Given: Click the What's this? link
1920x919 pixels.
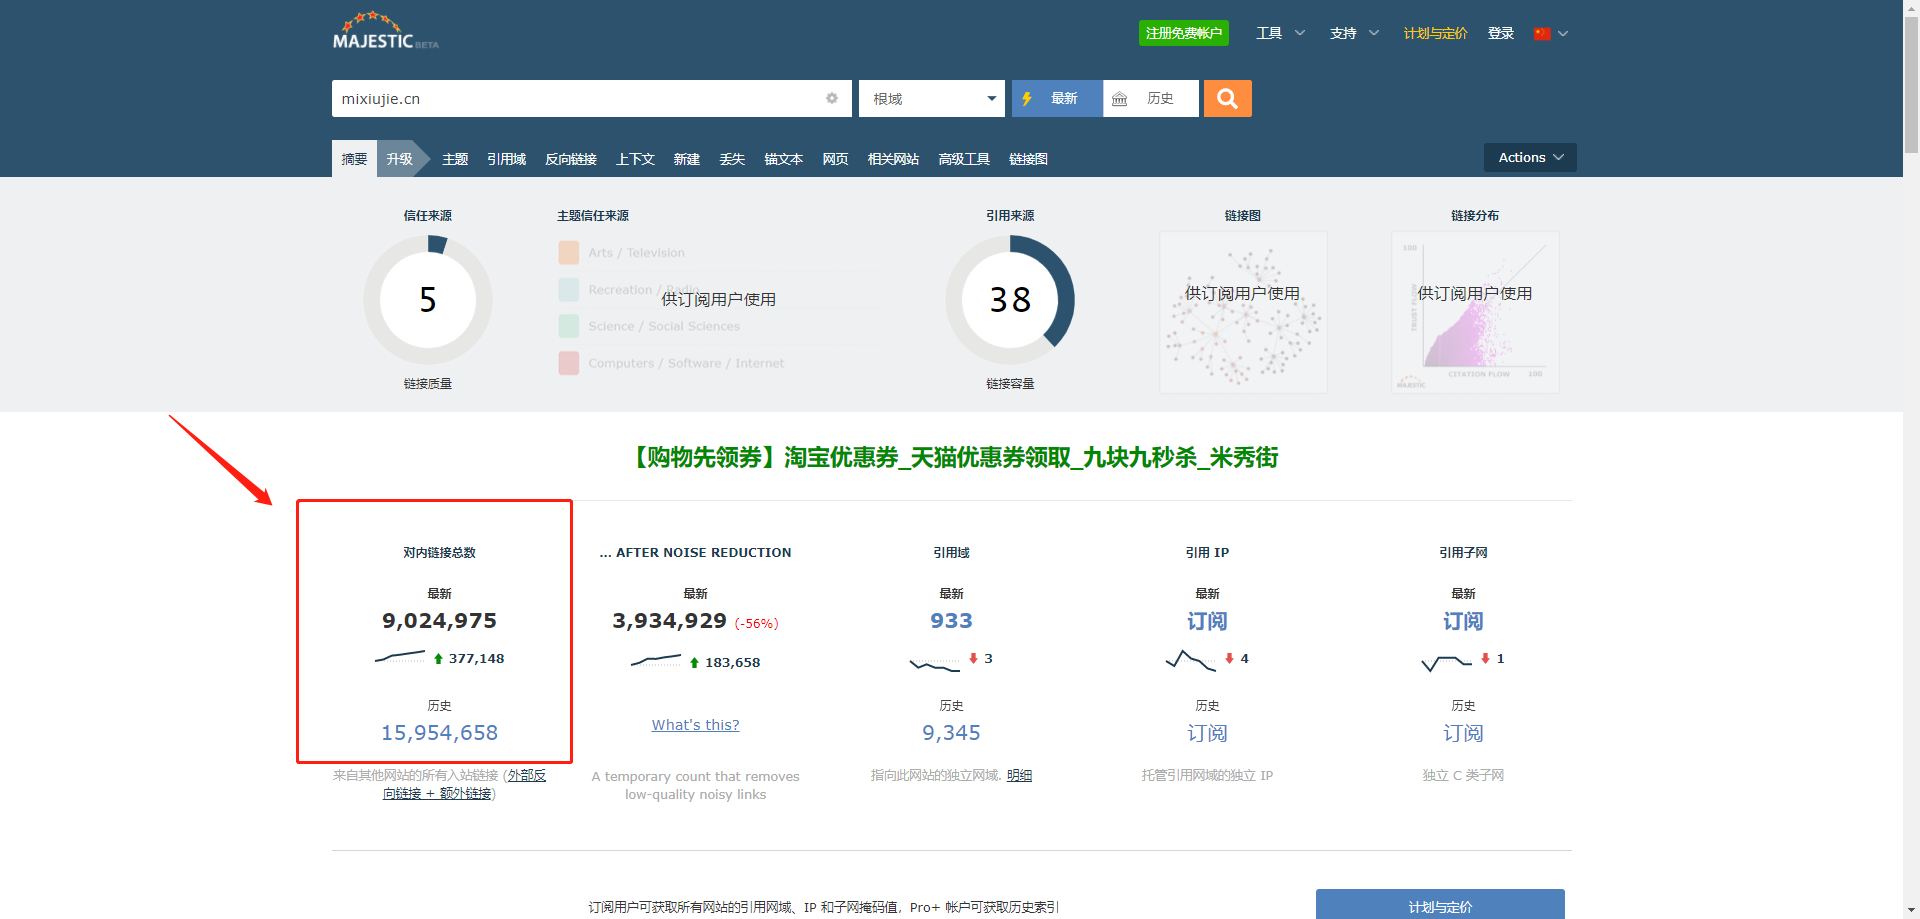Looking at the screenshot, I should pyautogui.click(x=696, y=725).
